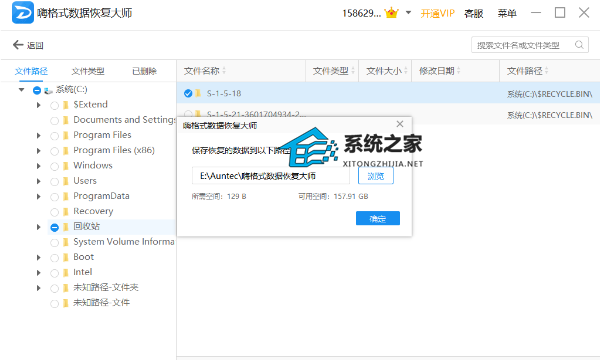Select System Volume Information folder

[124, 242]
